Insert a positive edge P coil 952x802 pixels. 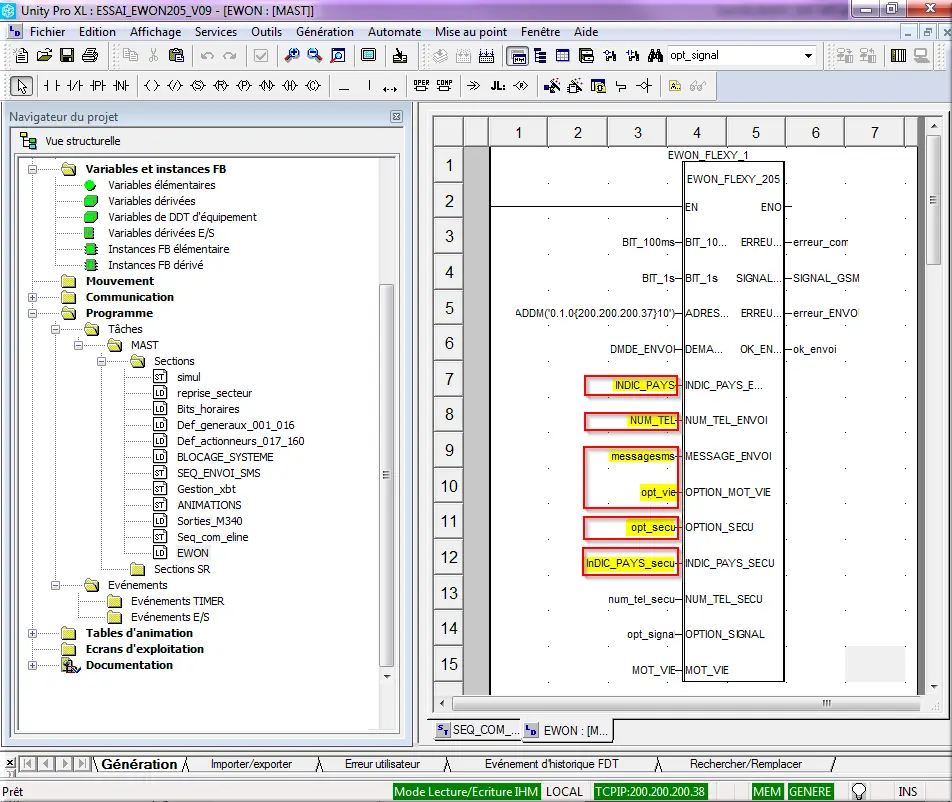(x=244, y=86)
